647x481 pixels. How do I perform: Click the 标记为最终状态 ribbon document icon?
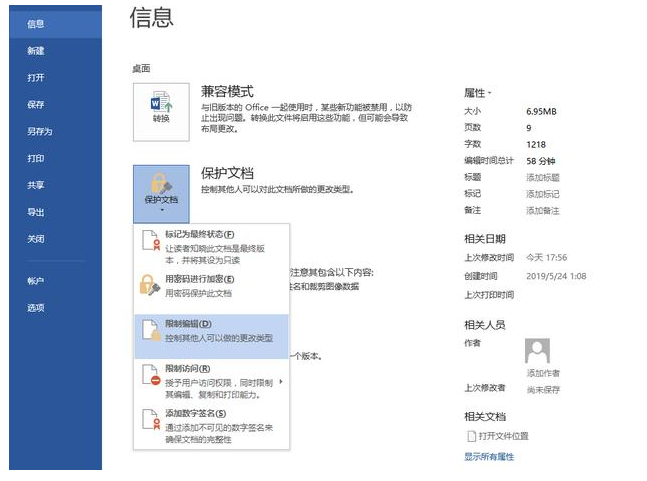pyautogui.click(x=151, y=240)
